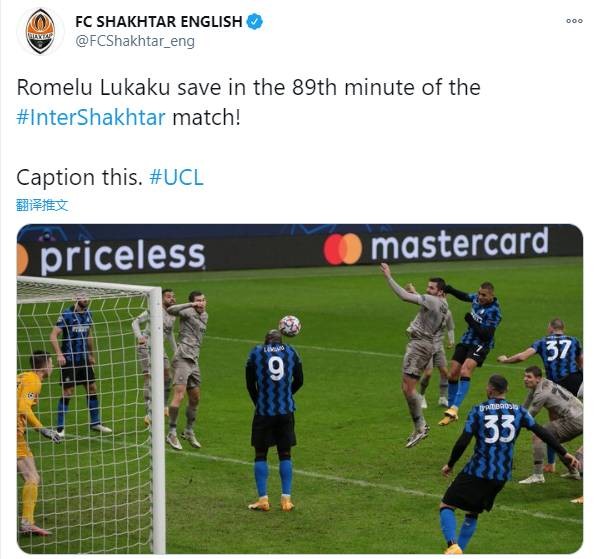Open the @FCShakhtar_eng handle
Viewport: 596px width, 559px height.
[135, 41]
